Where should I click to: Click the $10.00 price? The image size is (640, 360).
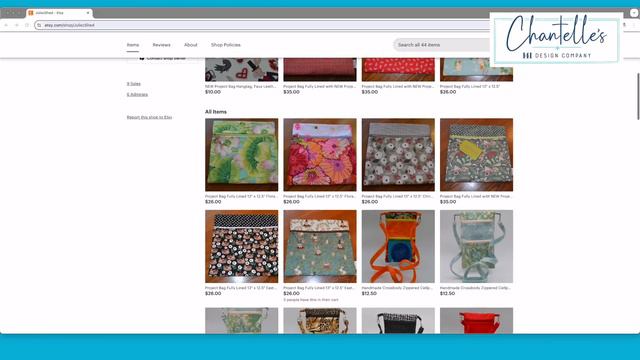[213, 92]
